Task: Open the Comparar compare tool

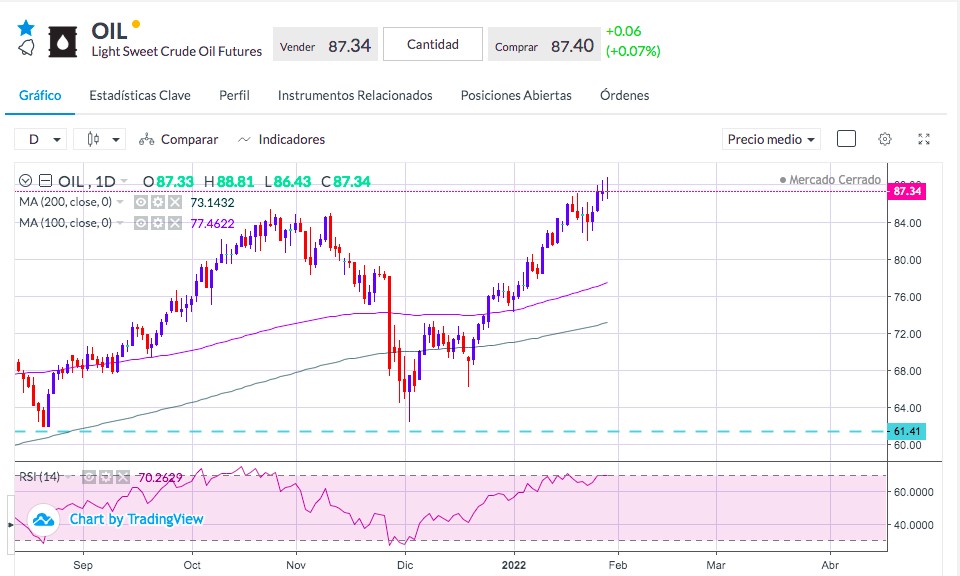Action: coord(179,140)
